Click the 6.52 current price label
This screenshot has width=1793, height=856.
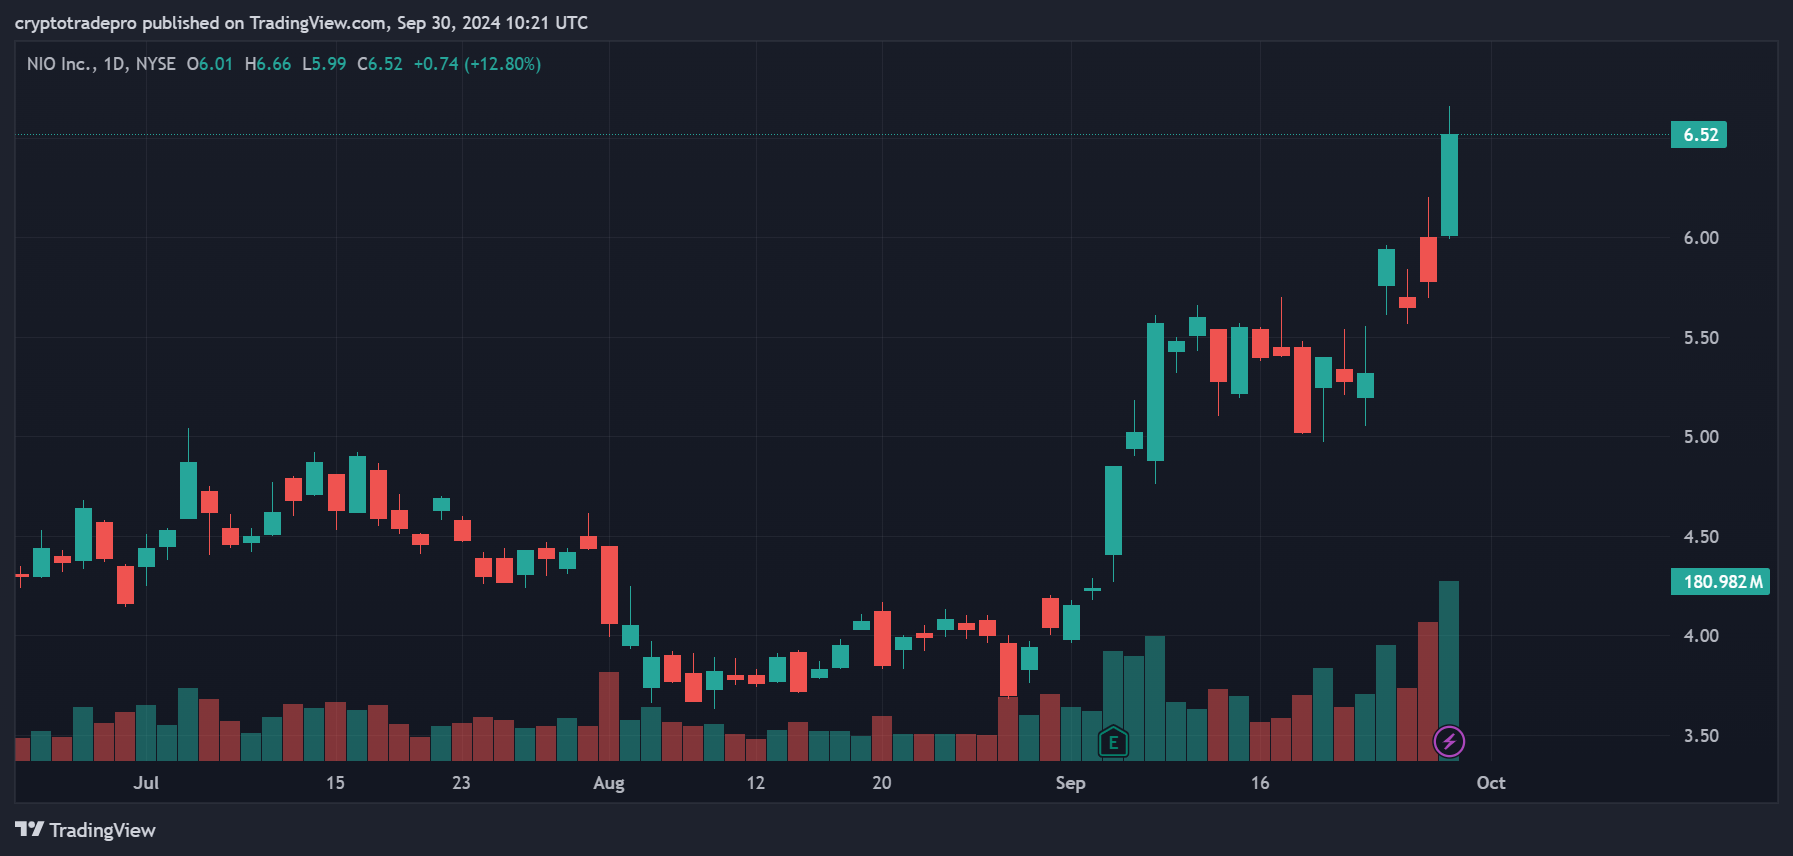pos(1699,135)
